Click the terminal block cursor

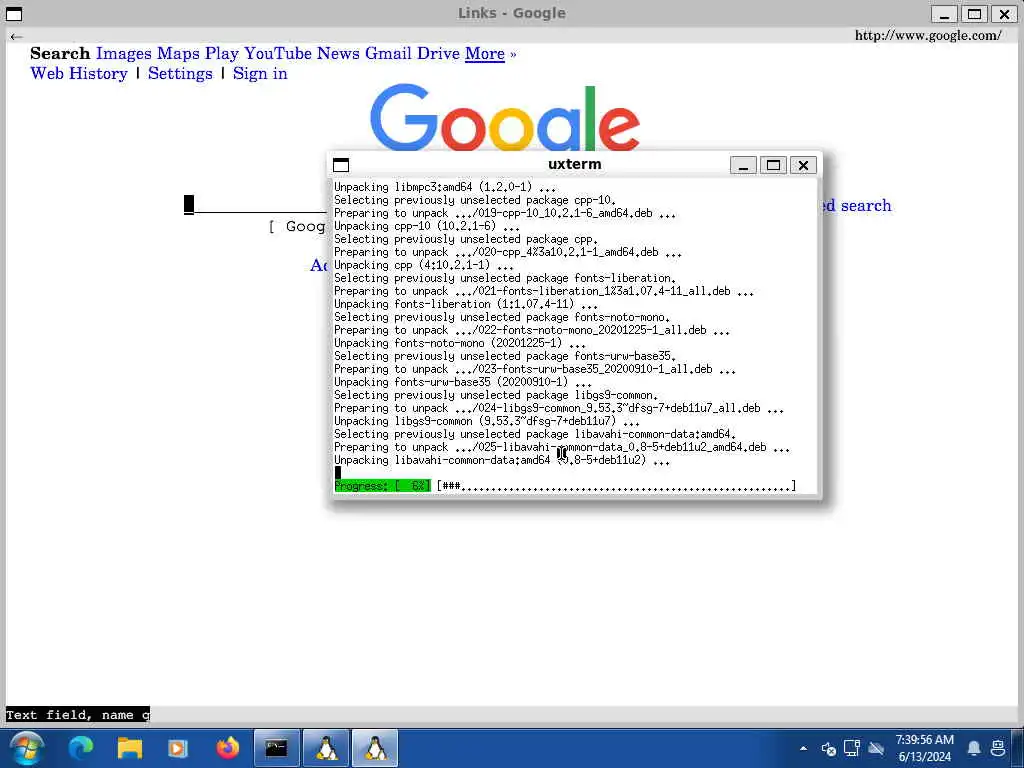pyautogui.click(x=338, y=473)
